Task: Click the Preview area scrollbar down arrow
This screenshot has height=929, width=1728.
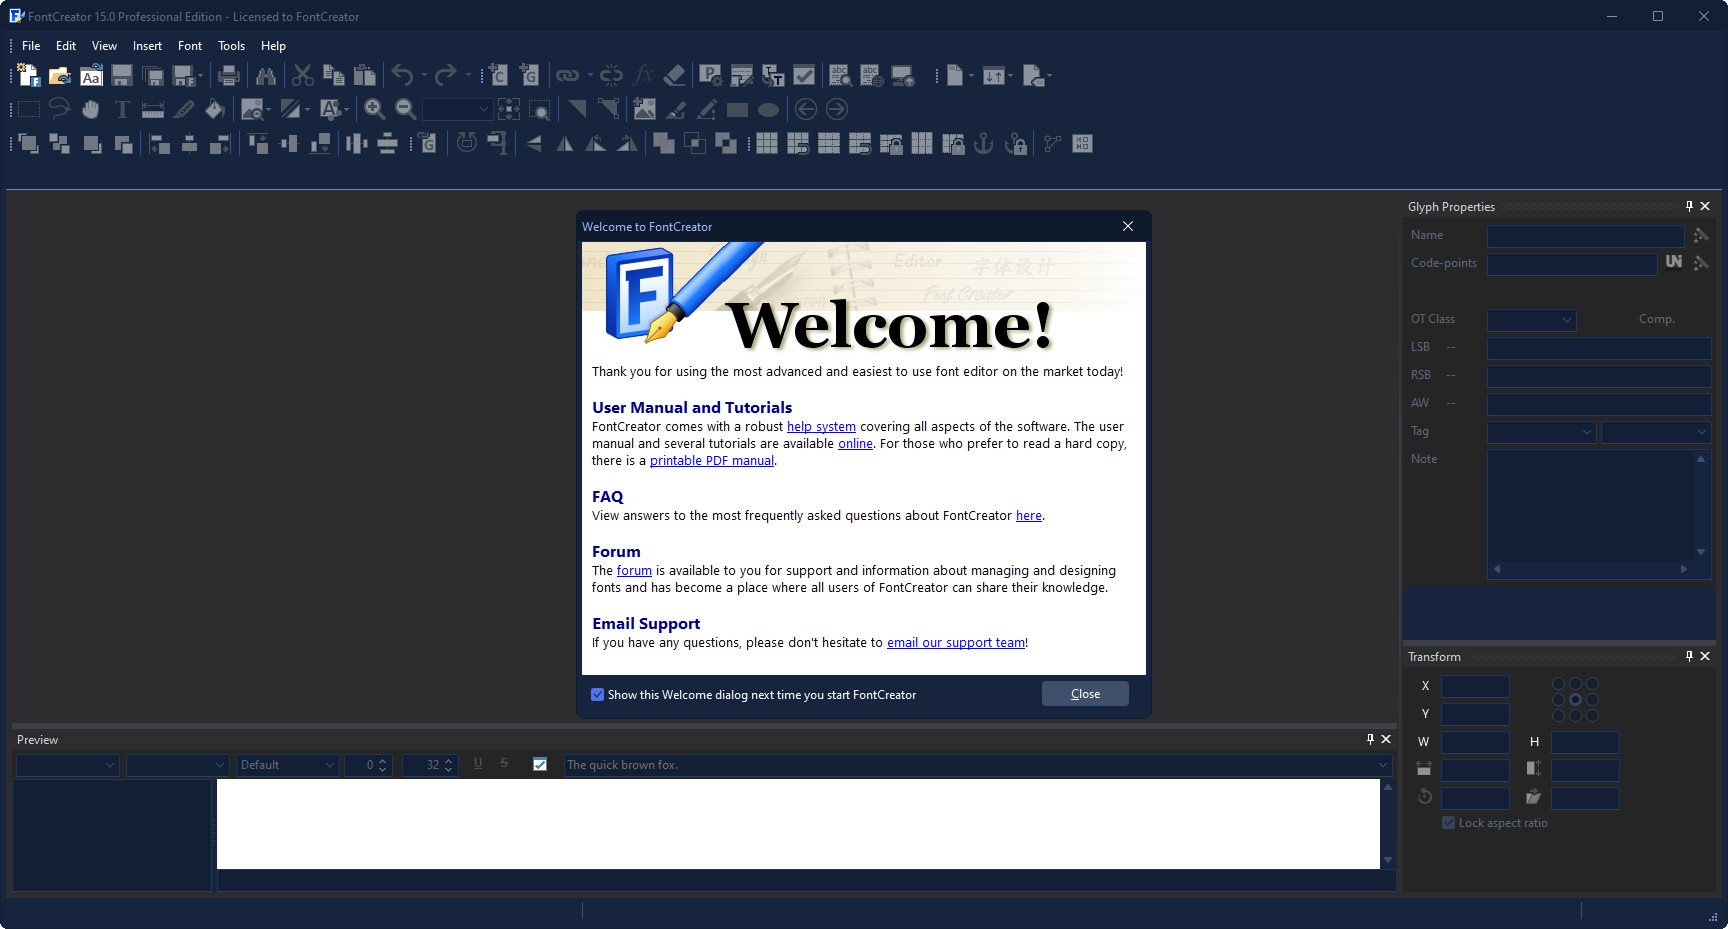Action: click(1388, 861)
